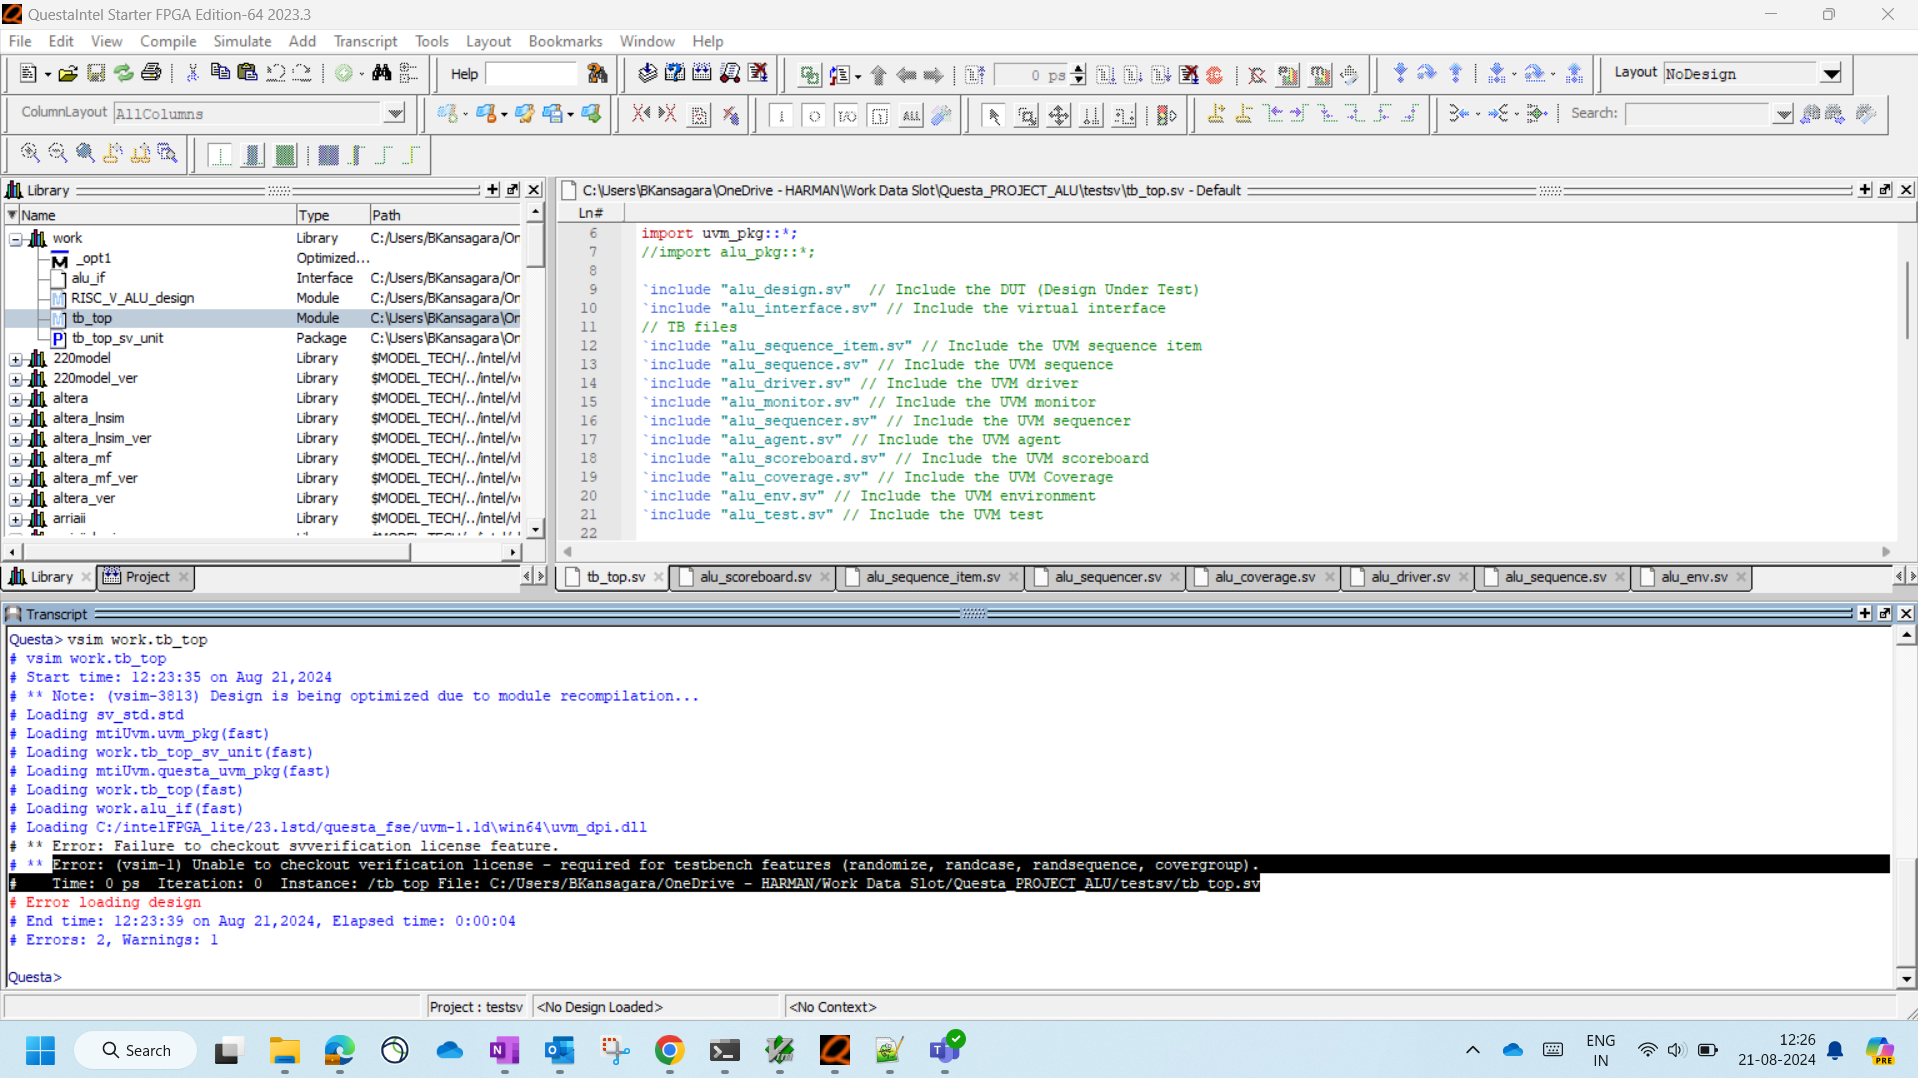Open the Layout NoDesign dropdown

1830,74
